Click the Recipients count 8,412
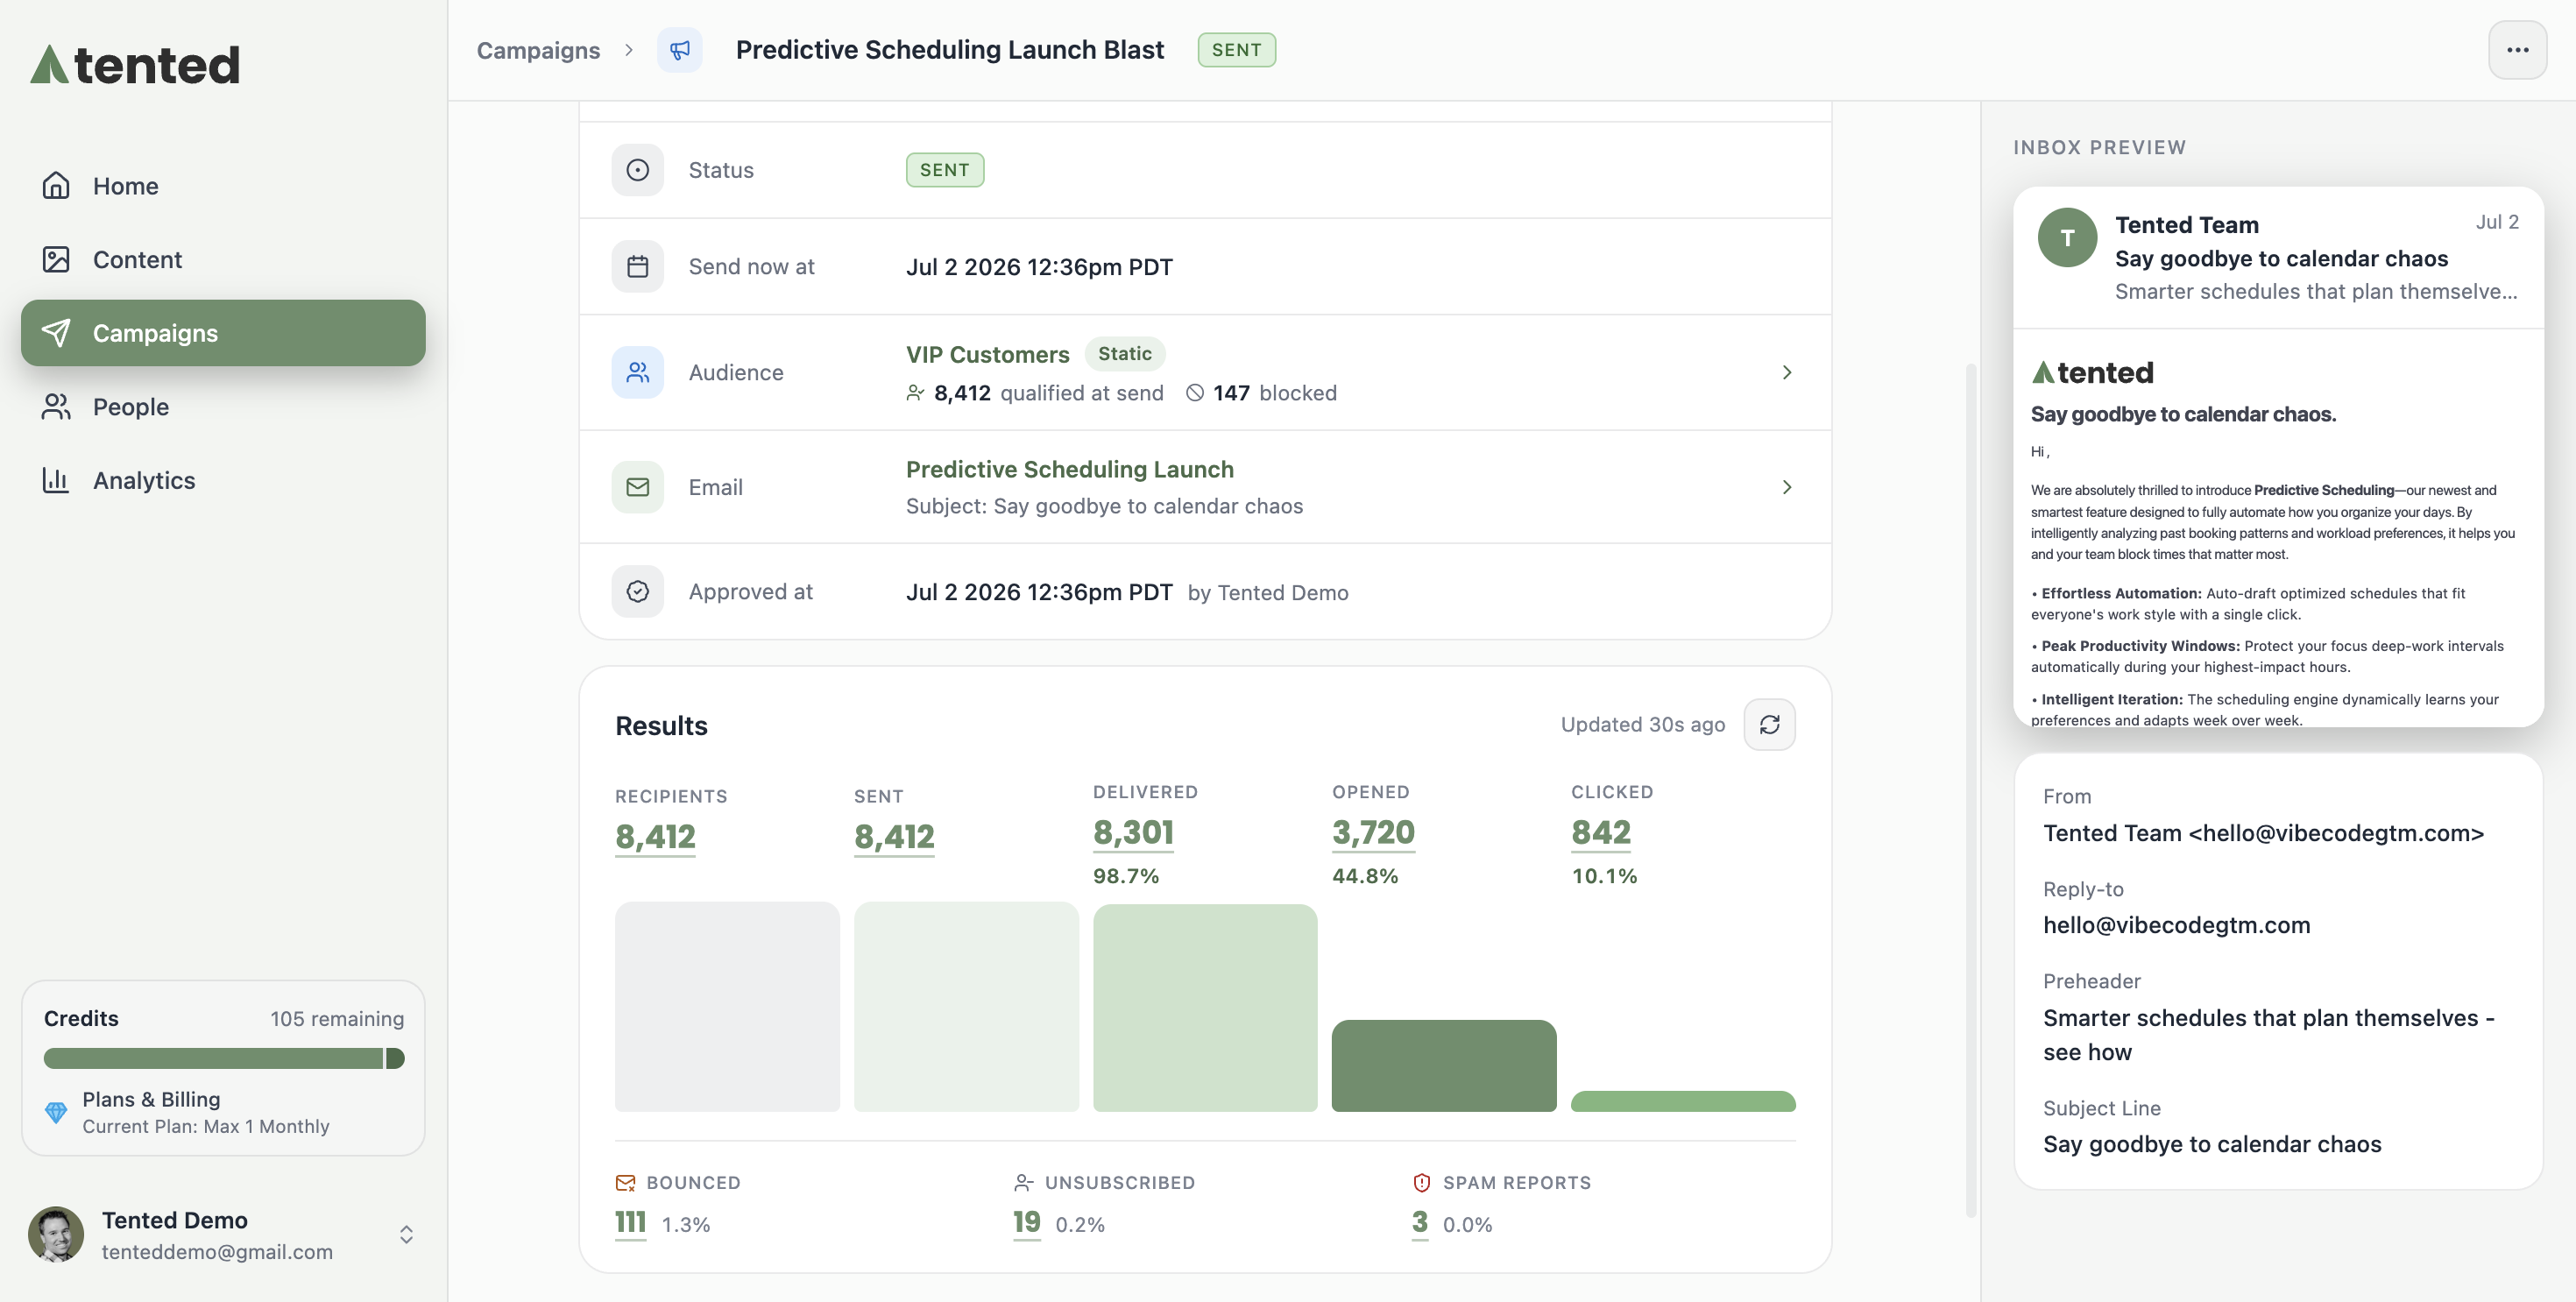2576x1302 pixels. click(655, 836)
